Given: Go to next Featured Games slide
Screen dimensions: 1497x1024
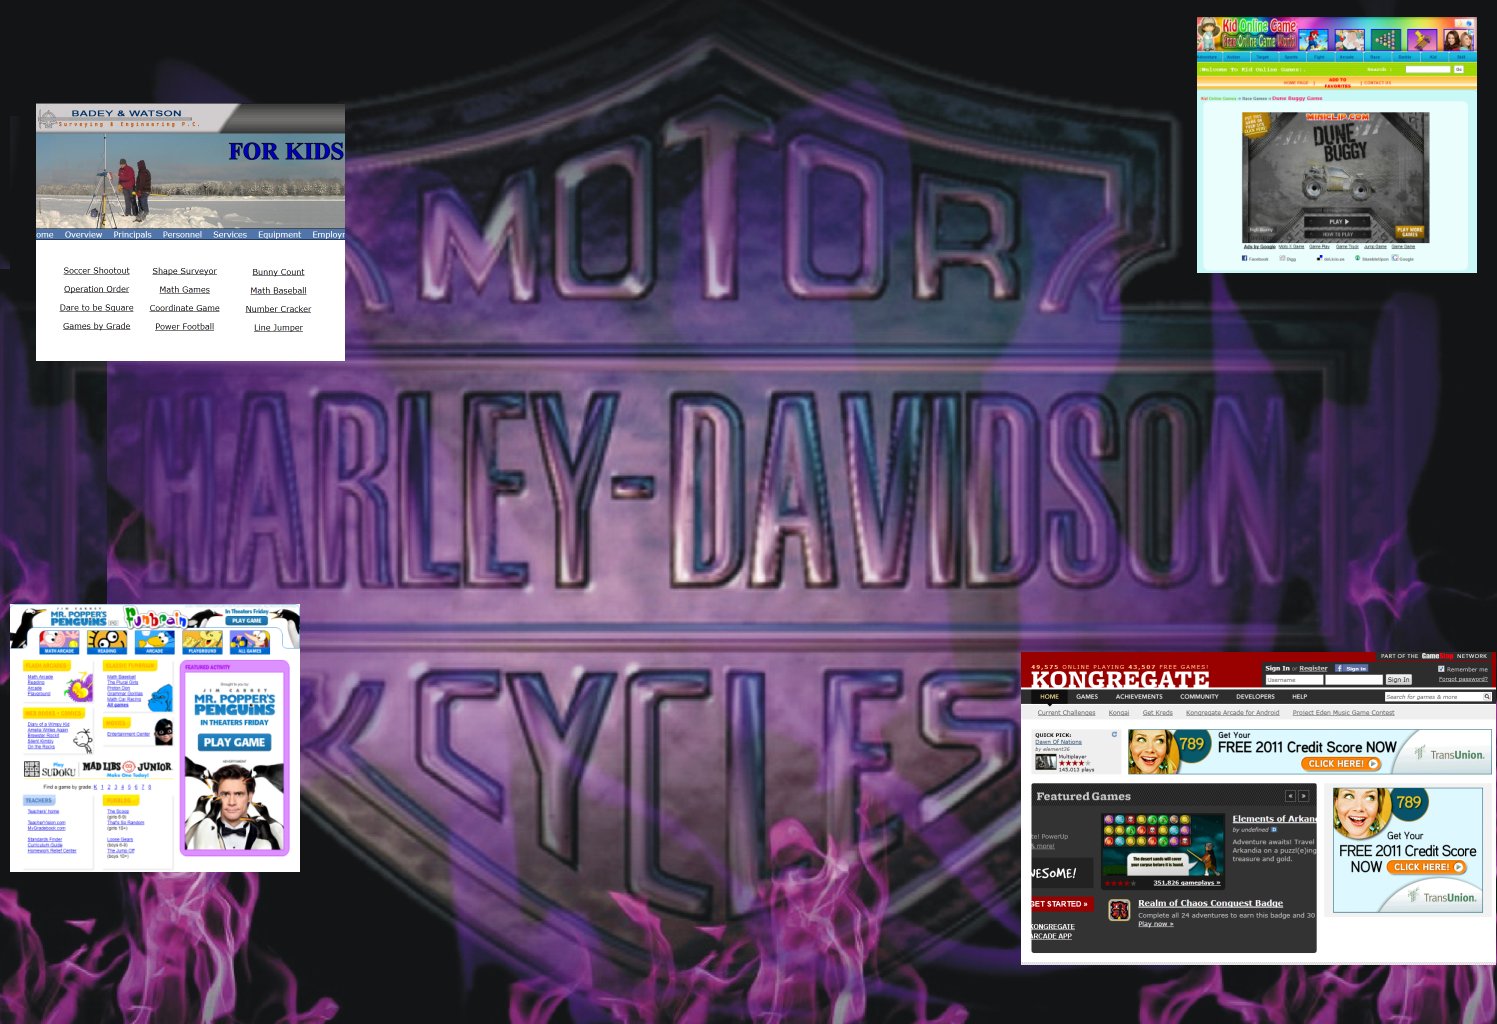Looking at the screenshot, I should (1303, 796).
